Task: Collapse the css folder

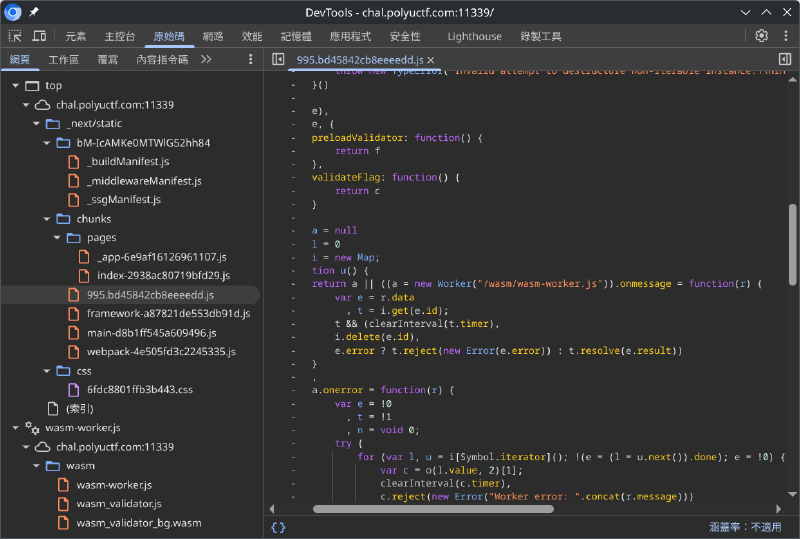Action: [46, 371]
